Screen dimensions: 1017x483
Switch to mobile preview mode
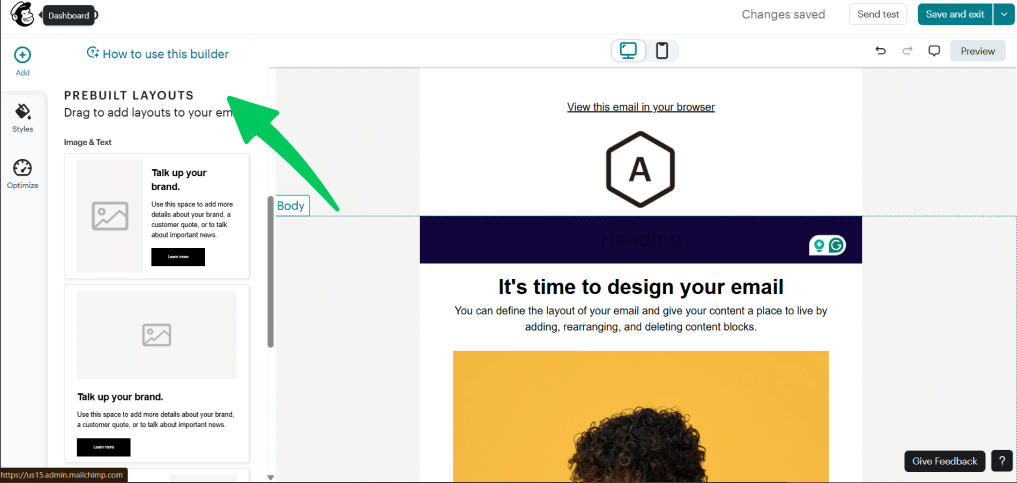(662, 51)
